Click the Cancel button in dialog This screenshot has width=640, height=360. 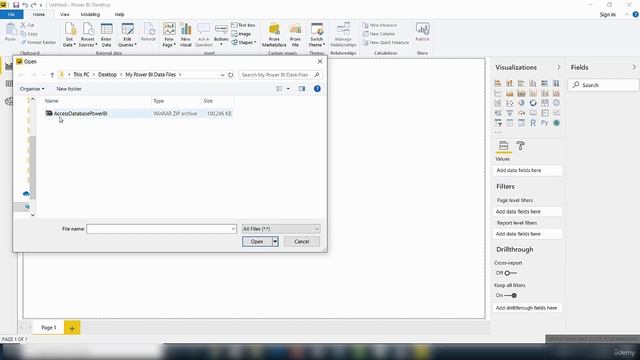point(302,242)
